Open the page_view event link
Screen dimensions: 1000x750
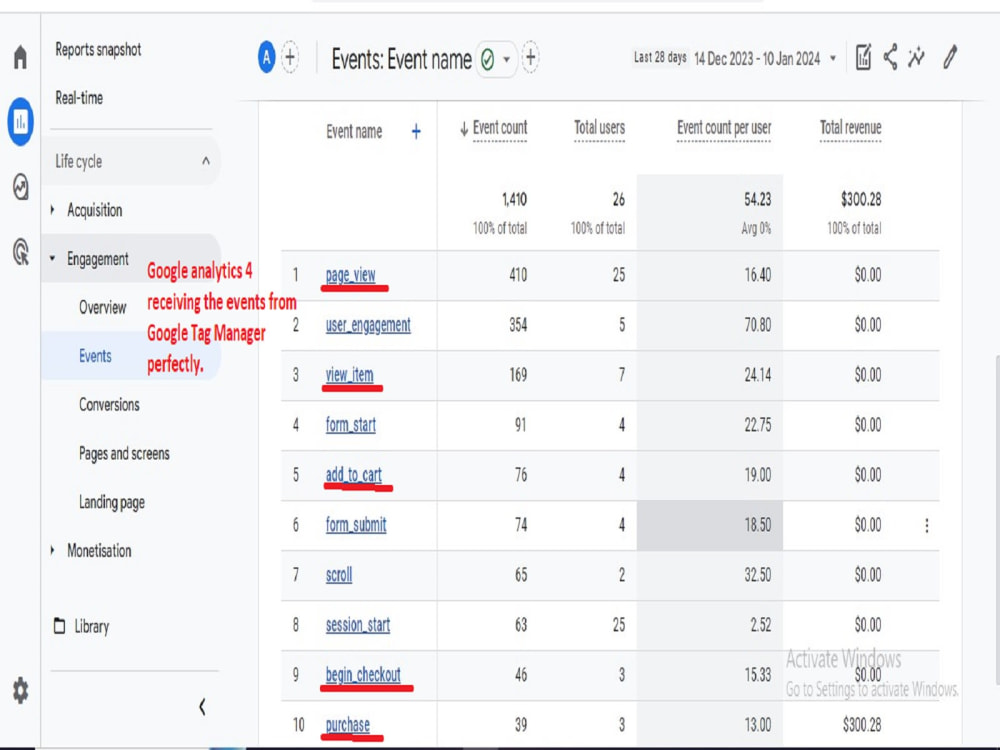pyautogui.click(x=350, y=275)
